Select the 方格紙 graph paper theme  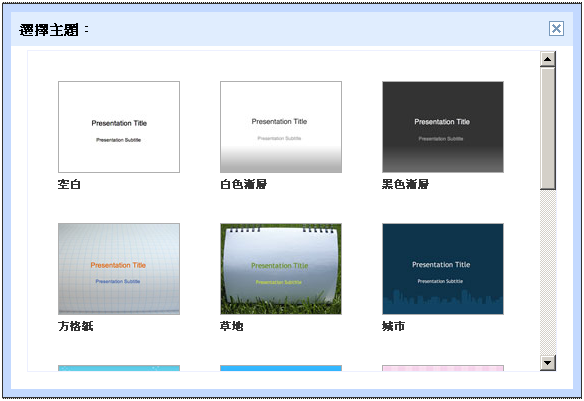[x=119, y=269]
